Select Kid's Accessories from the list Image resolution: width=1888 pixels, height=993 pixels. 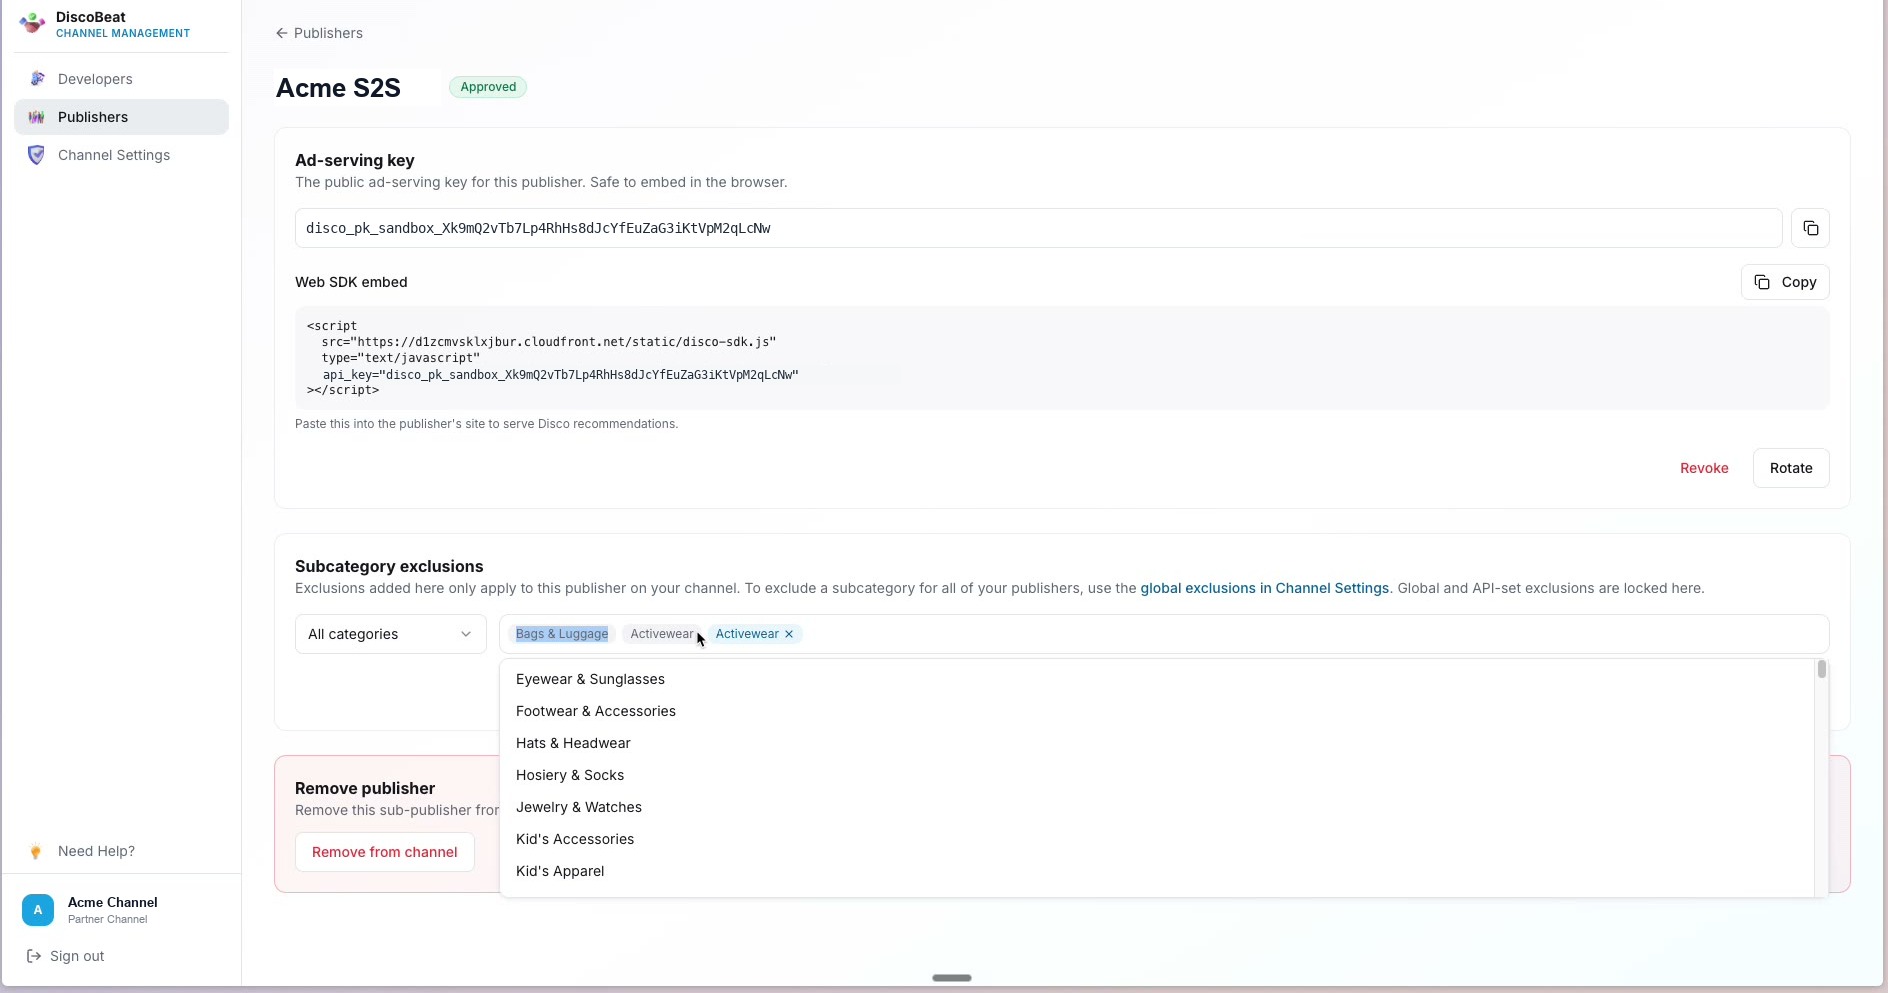[1157, 839]
